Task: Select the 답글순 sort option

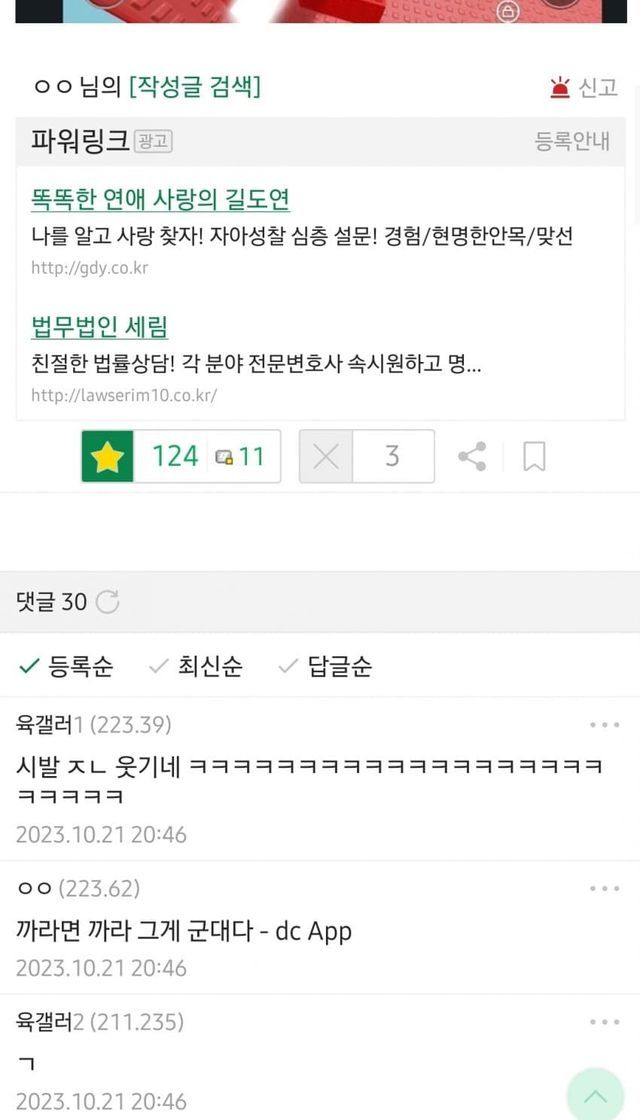Action: pos(325,666)
